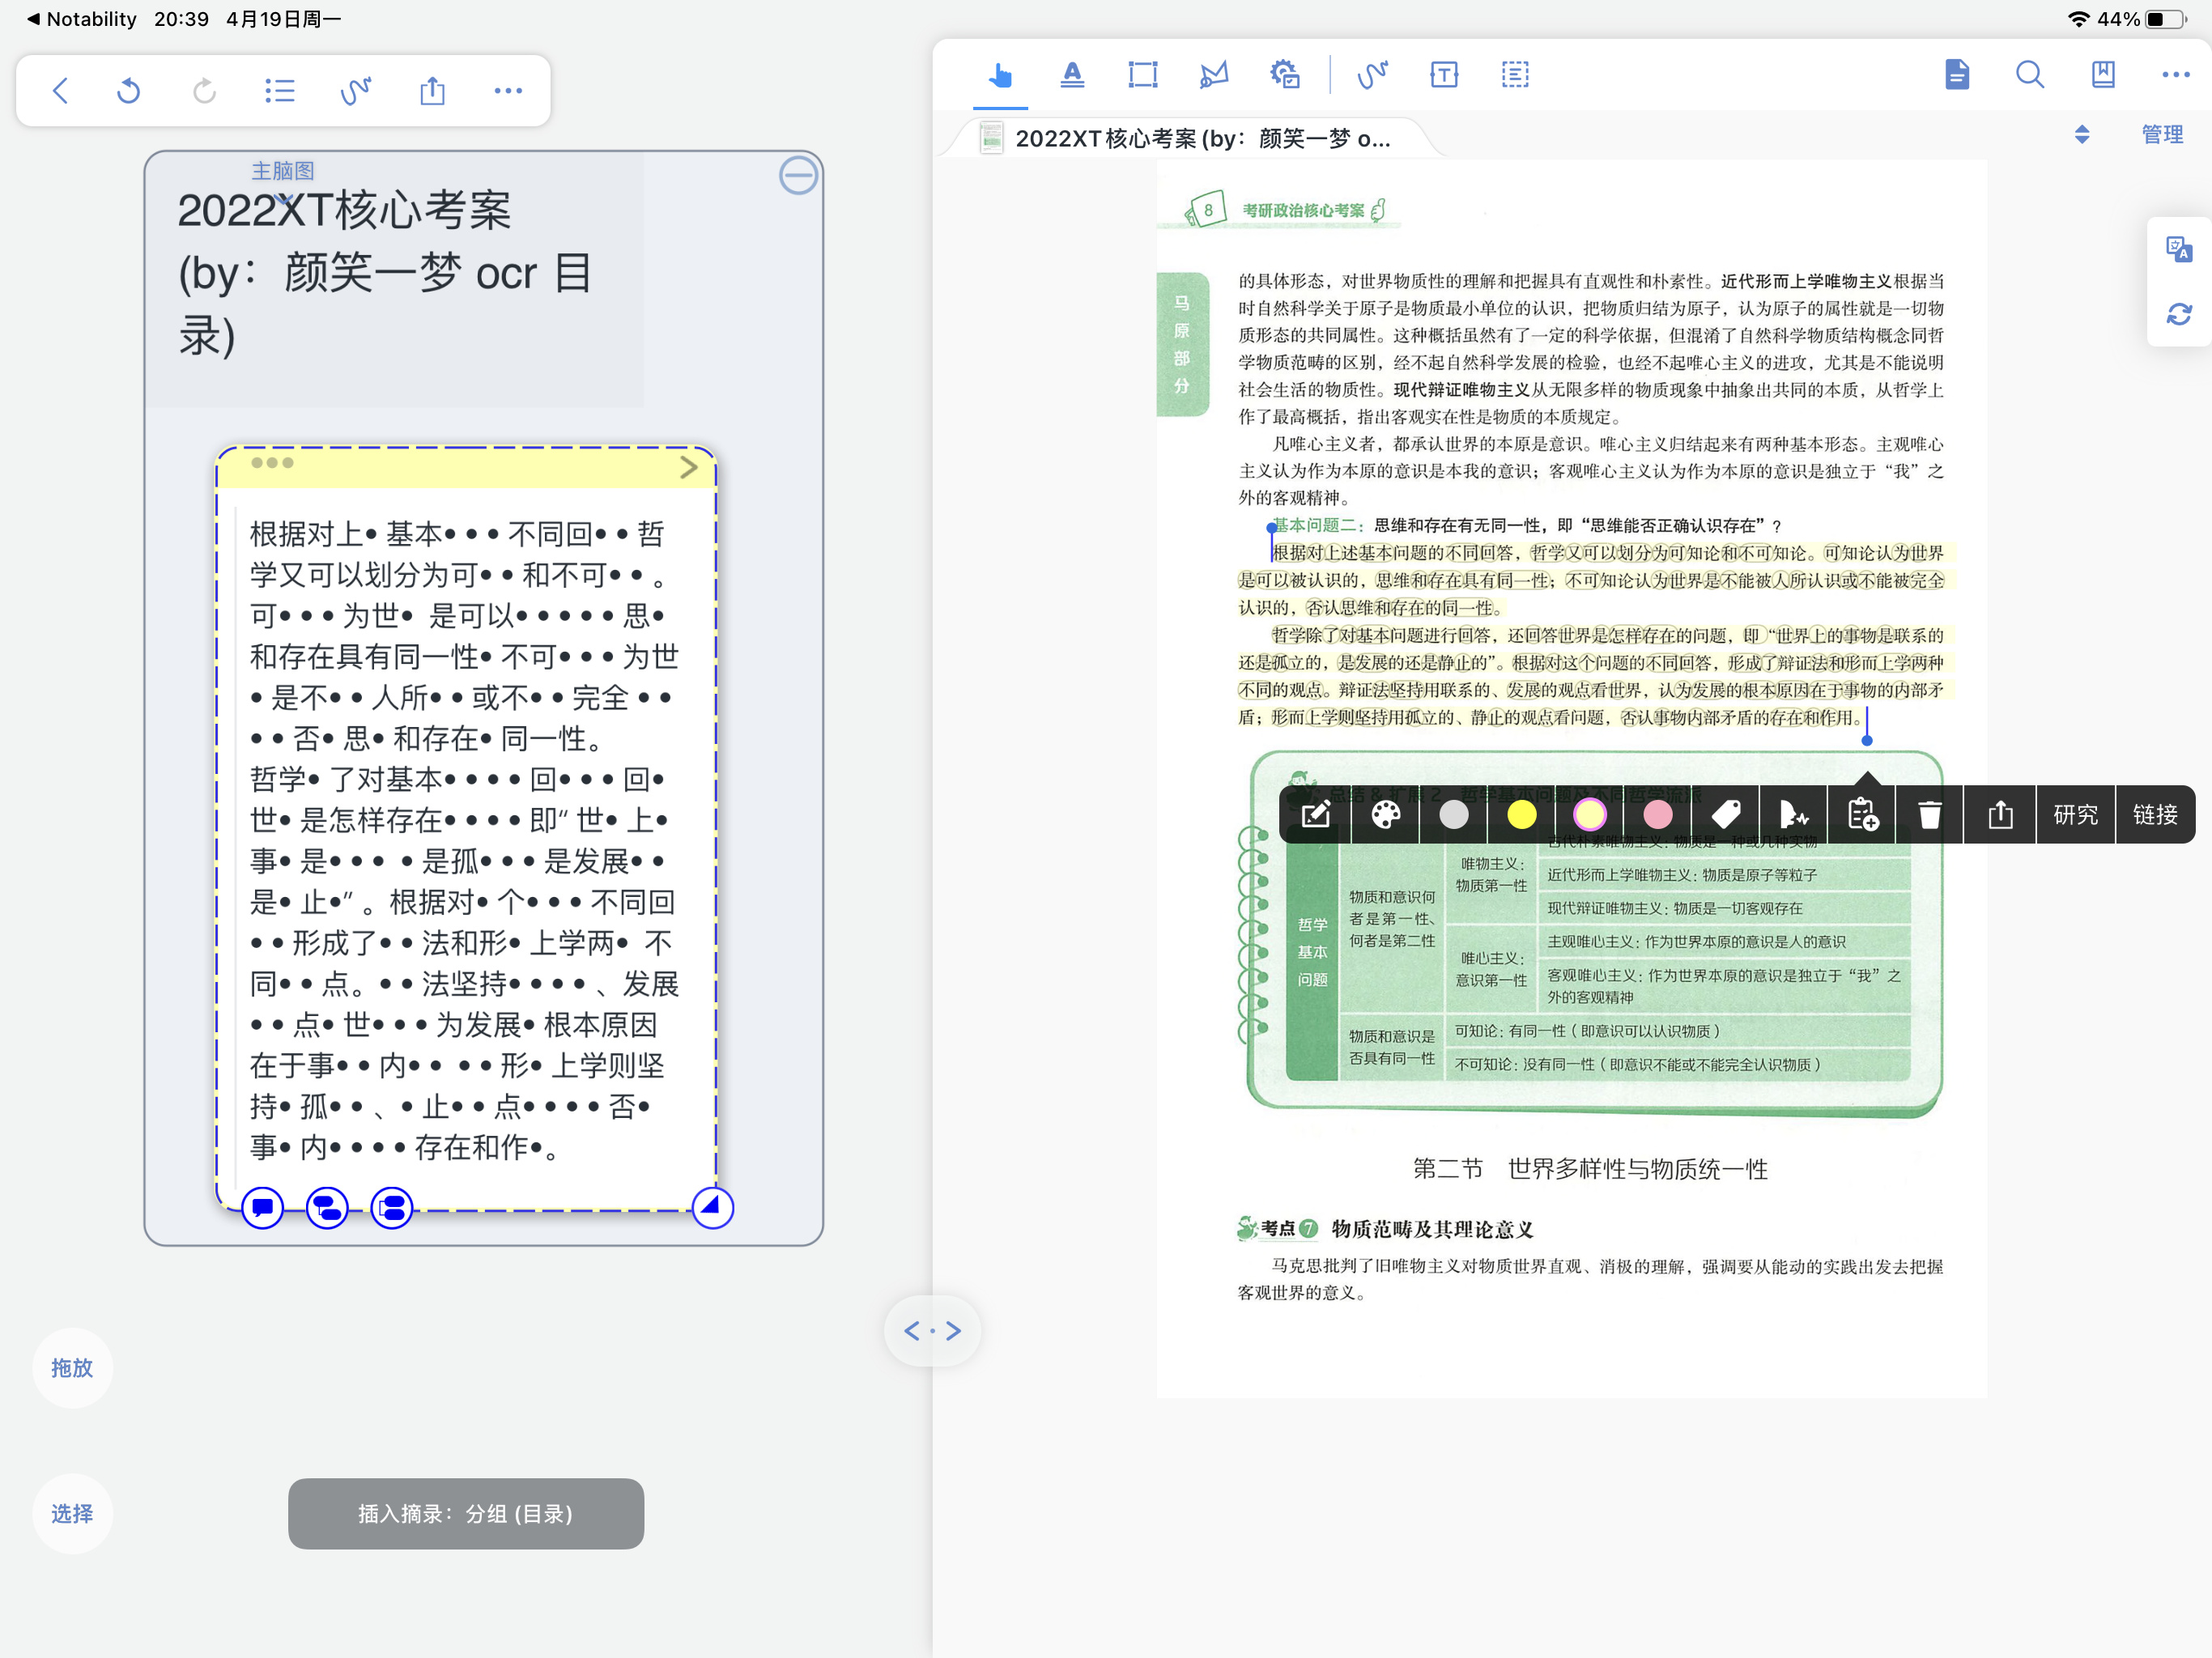Pick the pink highlight color swatch
The height and width of the screenshot is (1658, 2212).
click(x=1657, y=815)
